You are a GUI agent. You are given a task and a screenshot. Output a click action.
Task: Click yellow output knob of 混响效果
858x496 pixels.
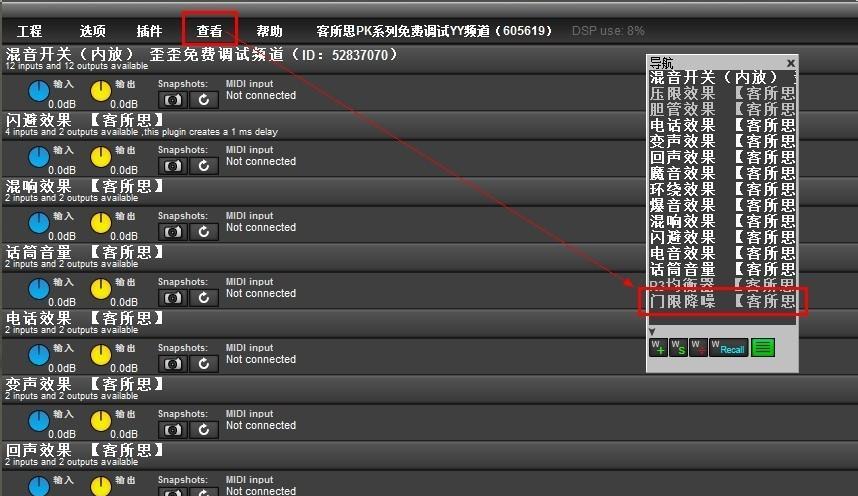point(101,223)
